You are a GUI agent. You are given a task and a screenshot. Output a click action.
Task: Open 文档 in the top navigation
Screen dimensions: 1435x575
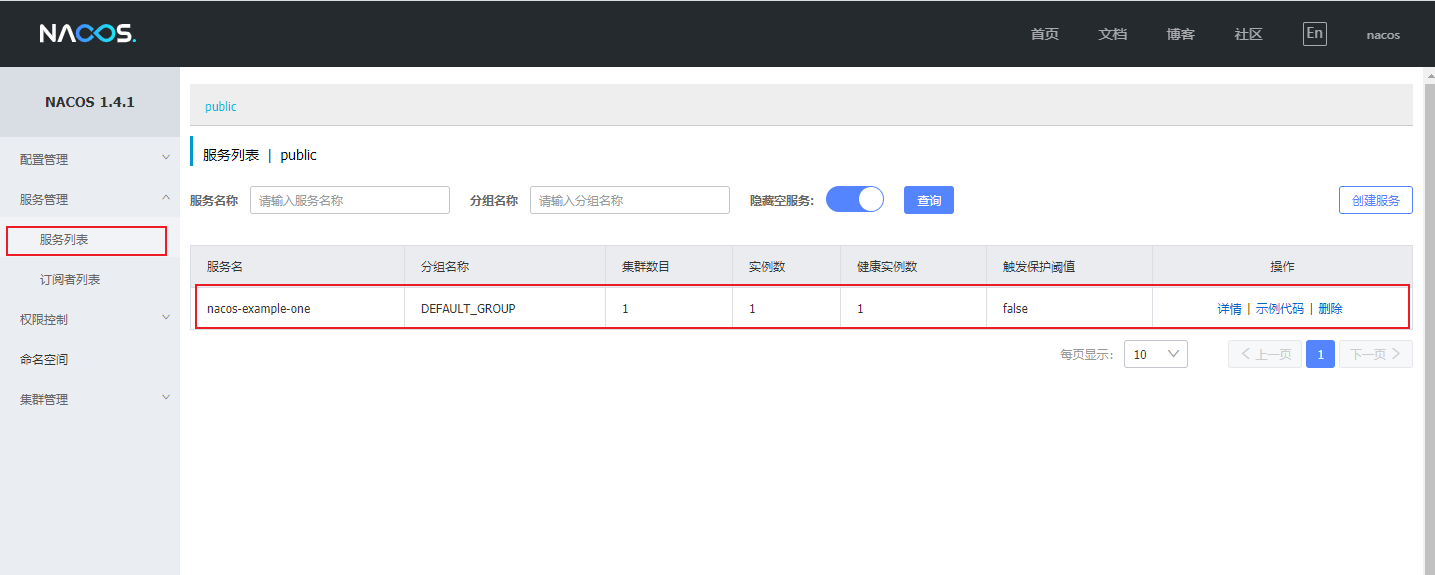point(1112,34)
